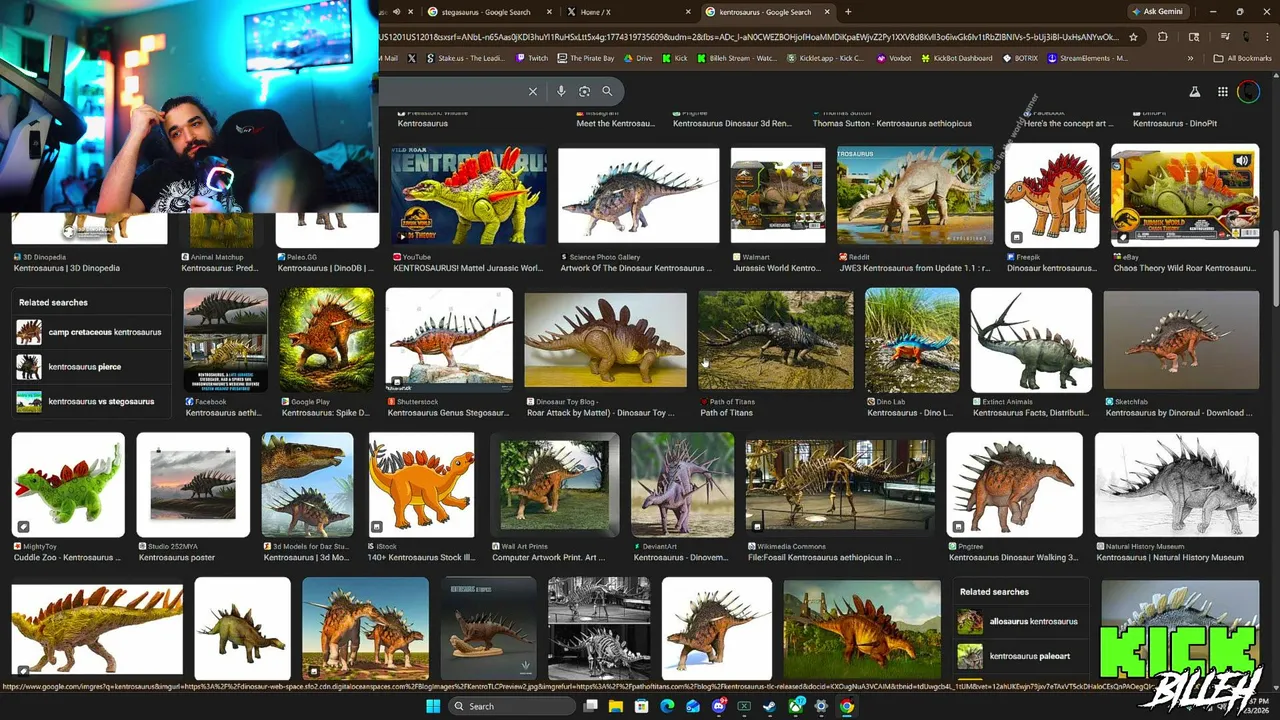Open Kicklet.app bookmark
The image size is (1280, 720).
(x=826, y=58)
